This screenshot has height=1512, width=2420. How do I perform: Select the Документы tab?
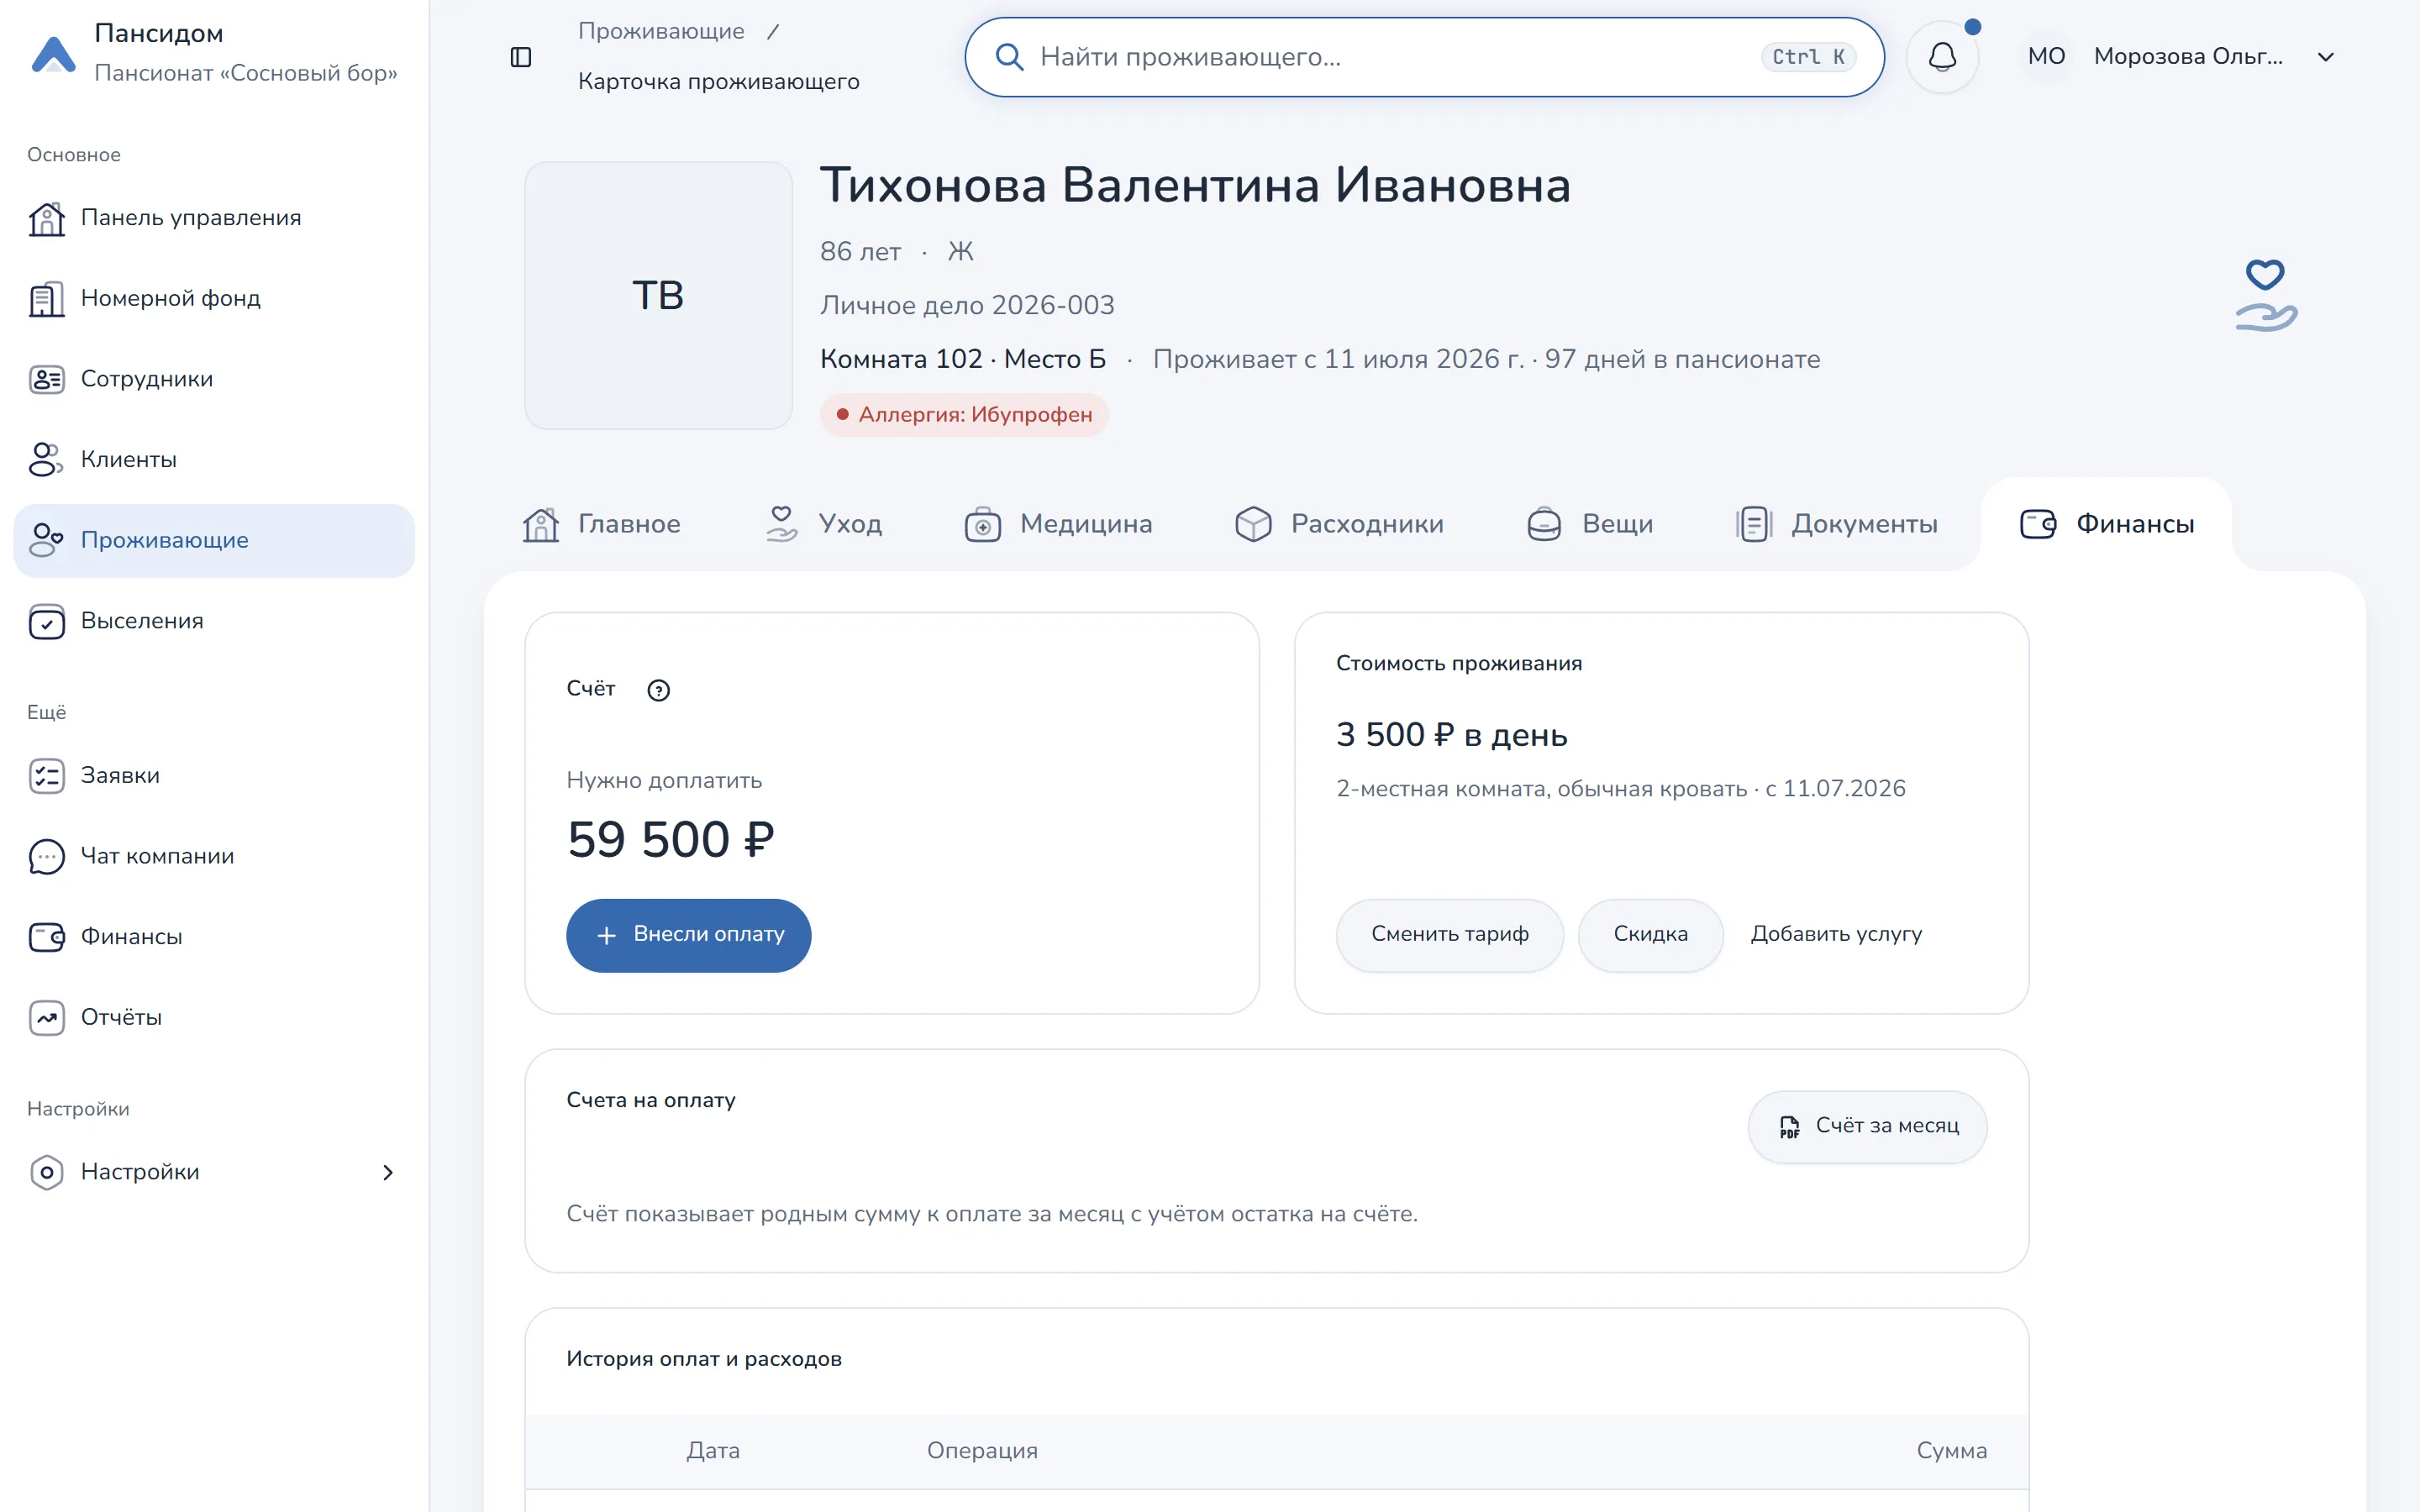pyautogui.click(x=1836, y=524)
